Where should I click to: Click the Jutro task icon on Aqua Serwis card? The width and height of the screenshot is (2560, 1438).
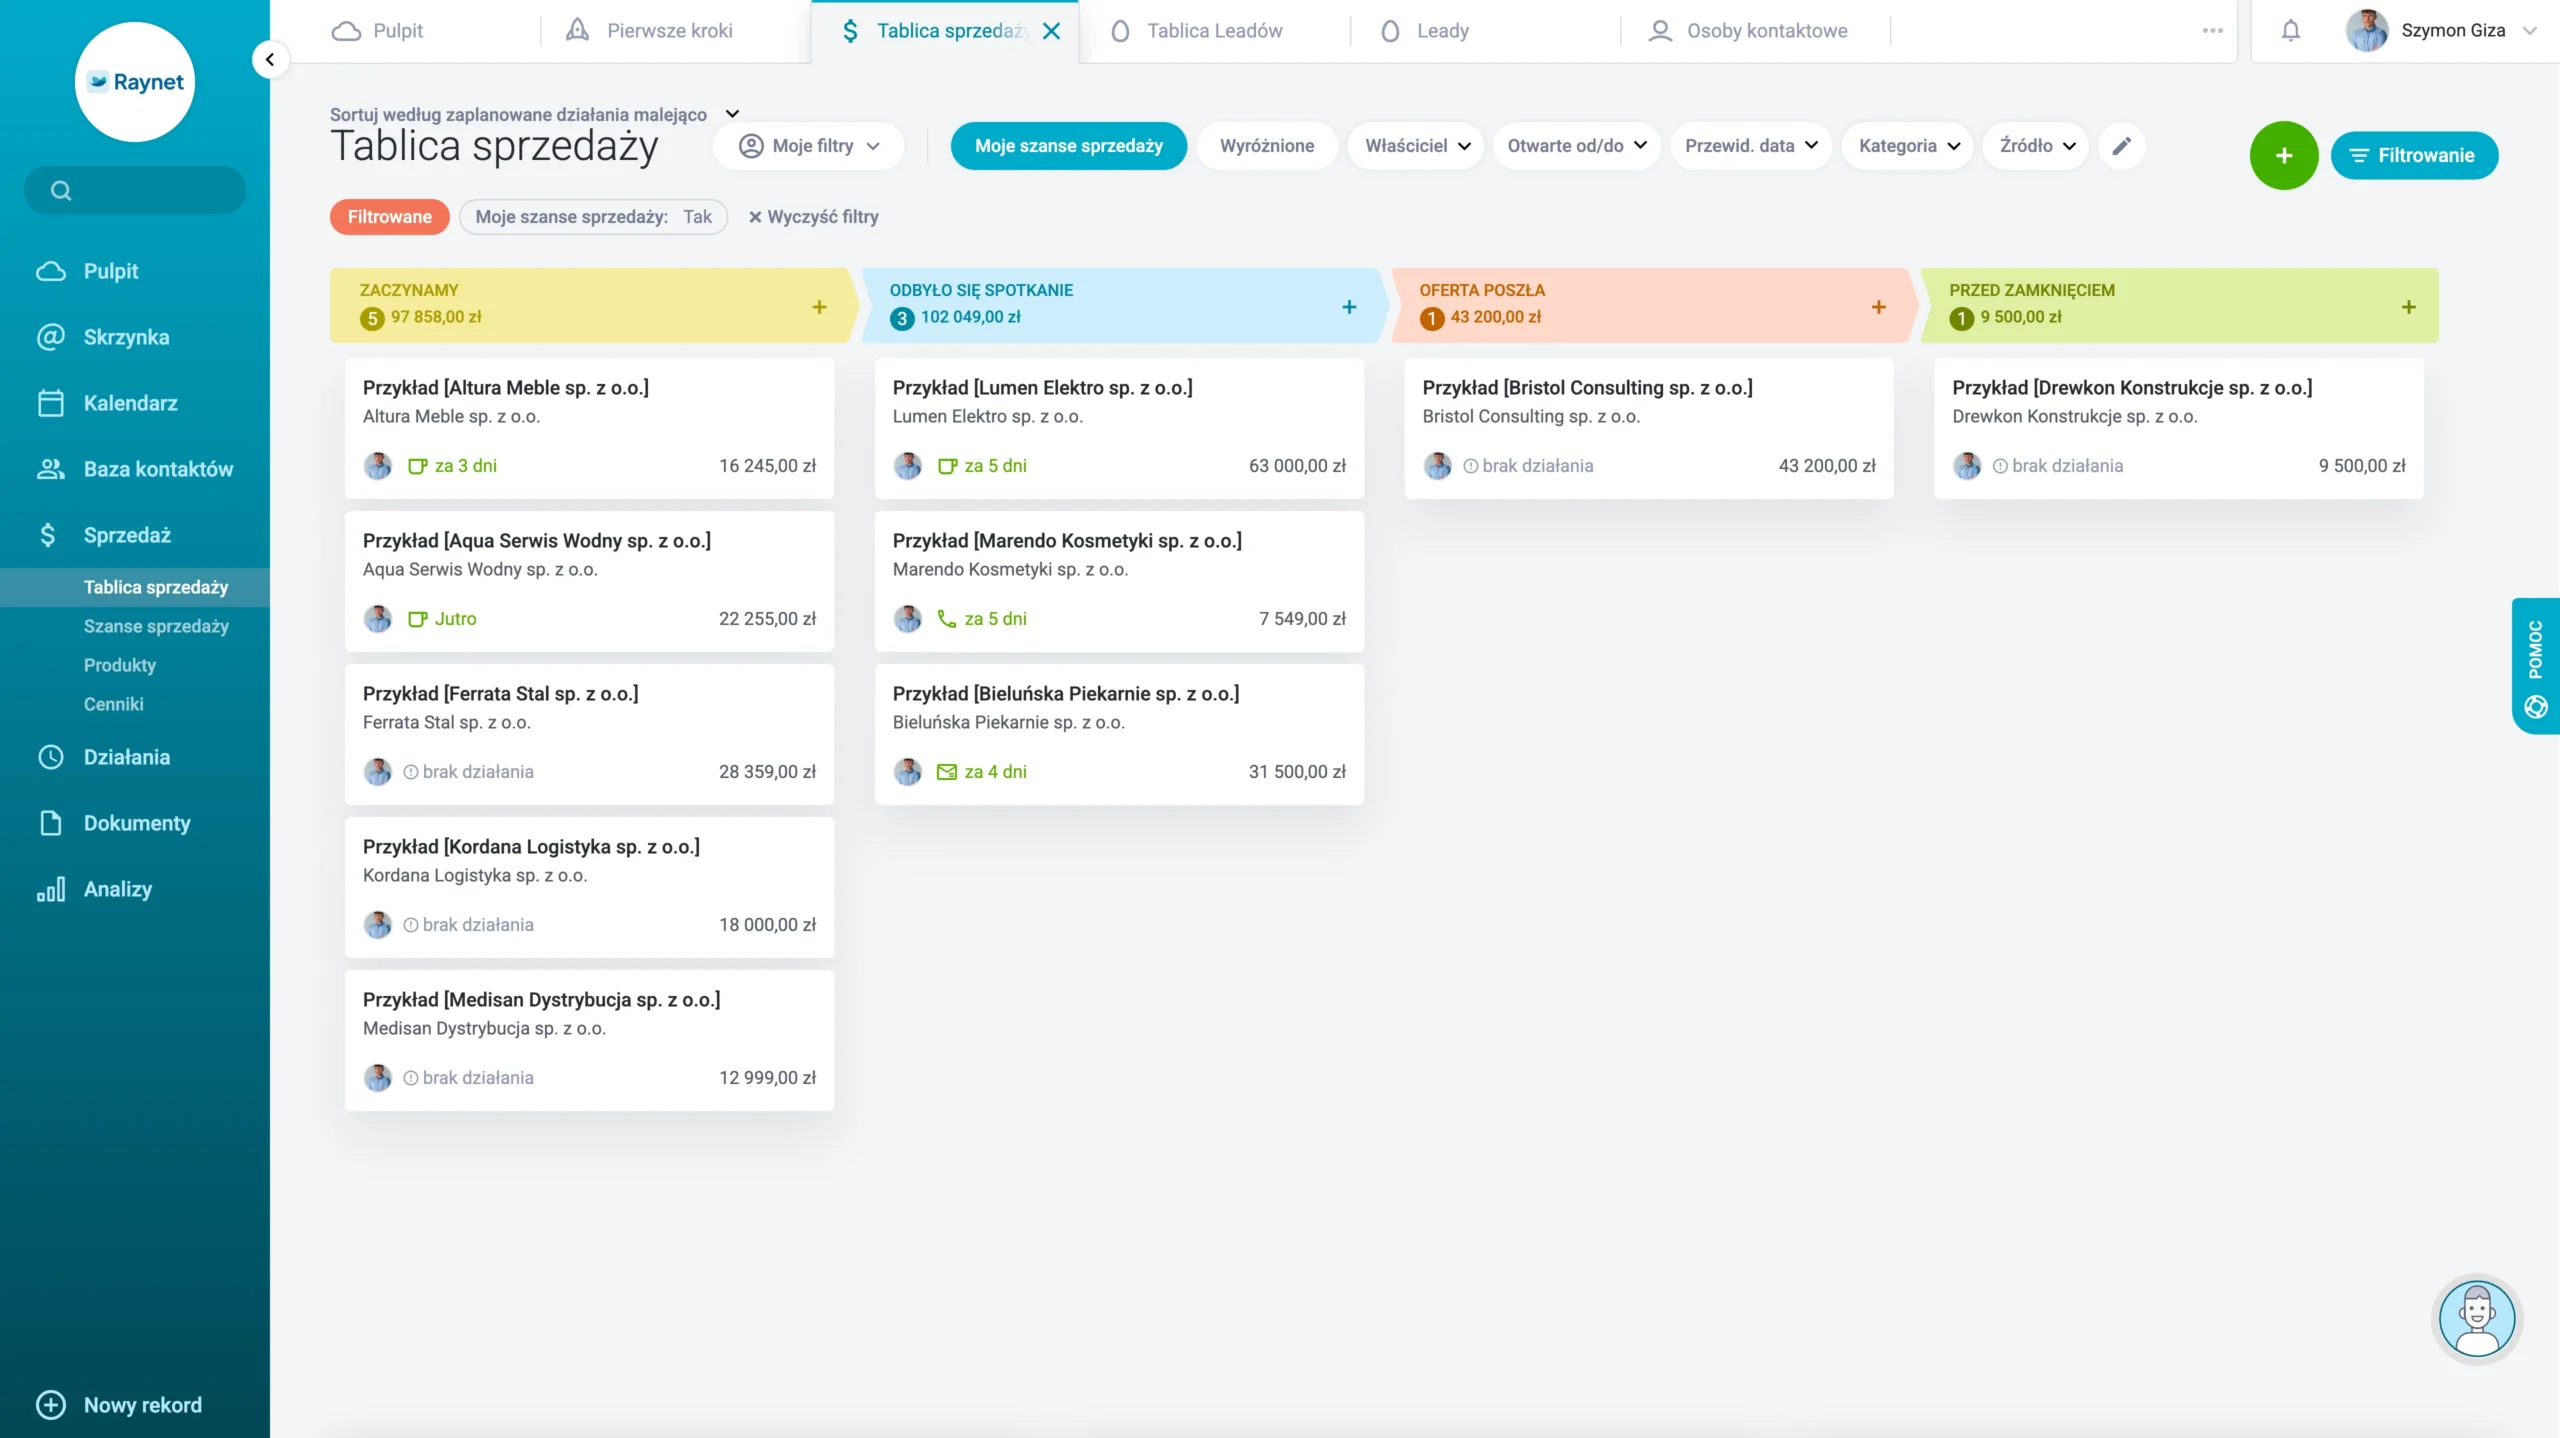[417, 619]
